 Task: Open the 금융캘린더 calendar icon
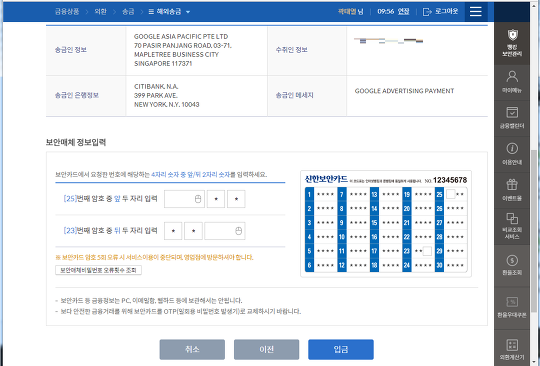512,112
